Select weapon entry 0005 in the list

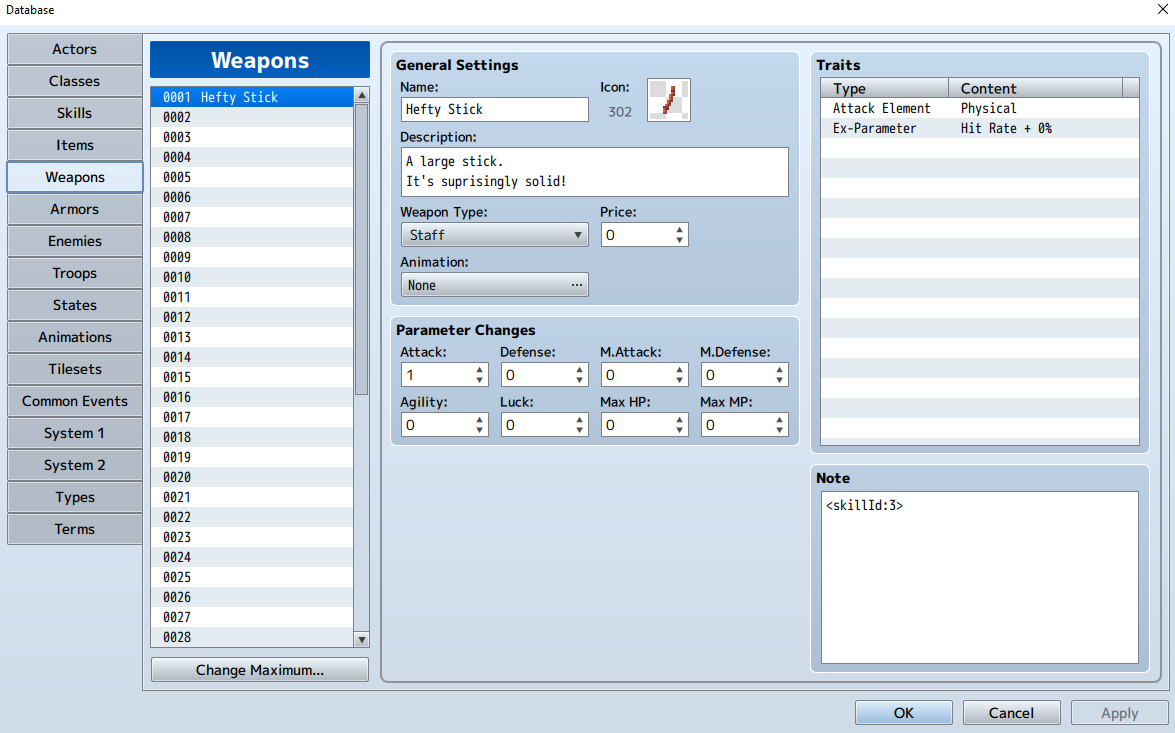coord(252,177)
